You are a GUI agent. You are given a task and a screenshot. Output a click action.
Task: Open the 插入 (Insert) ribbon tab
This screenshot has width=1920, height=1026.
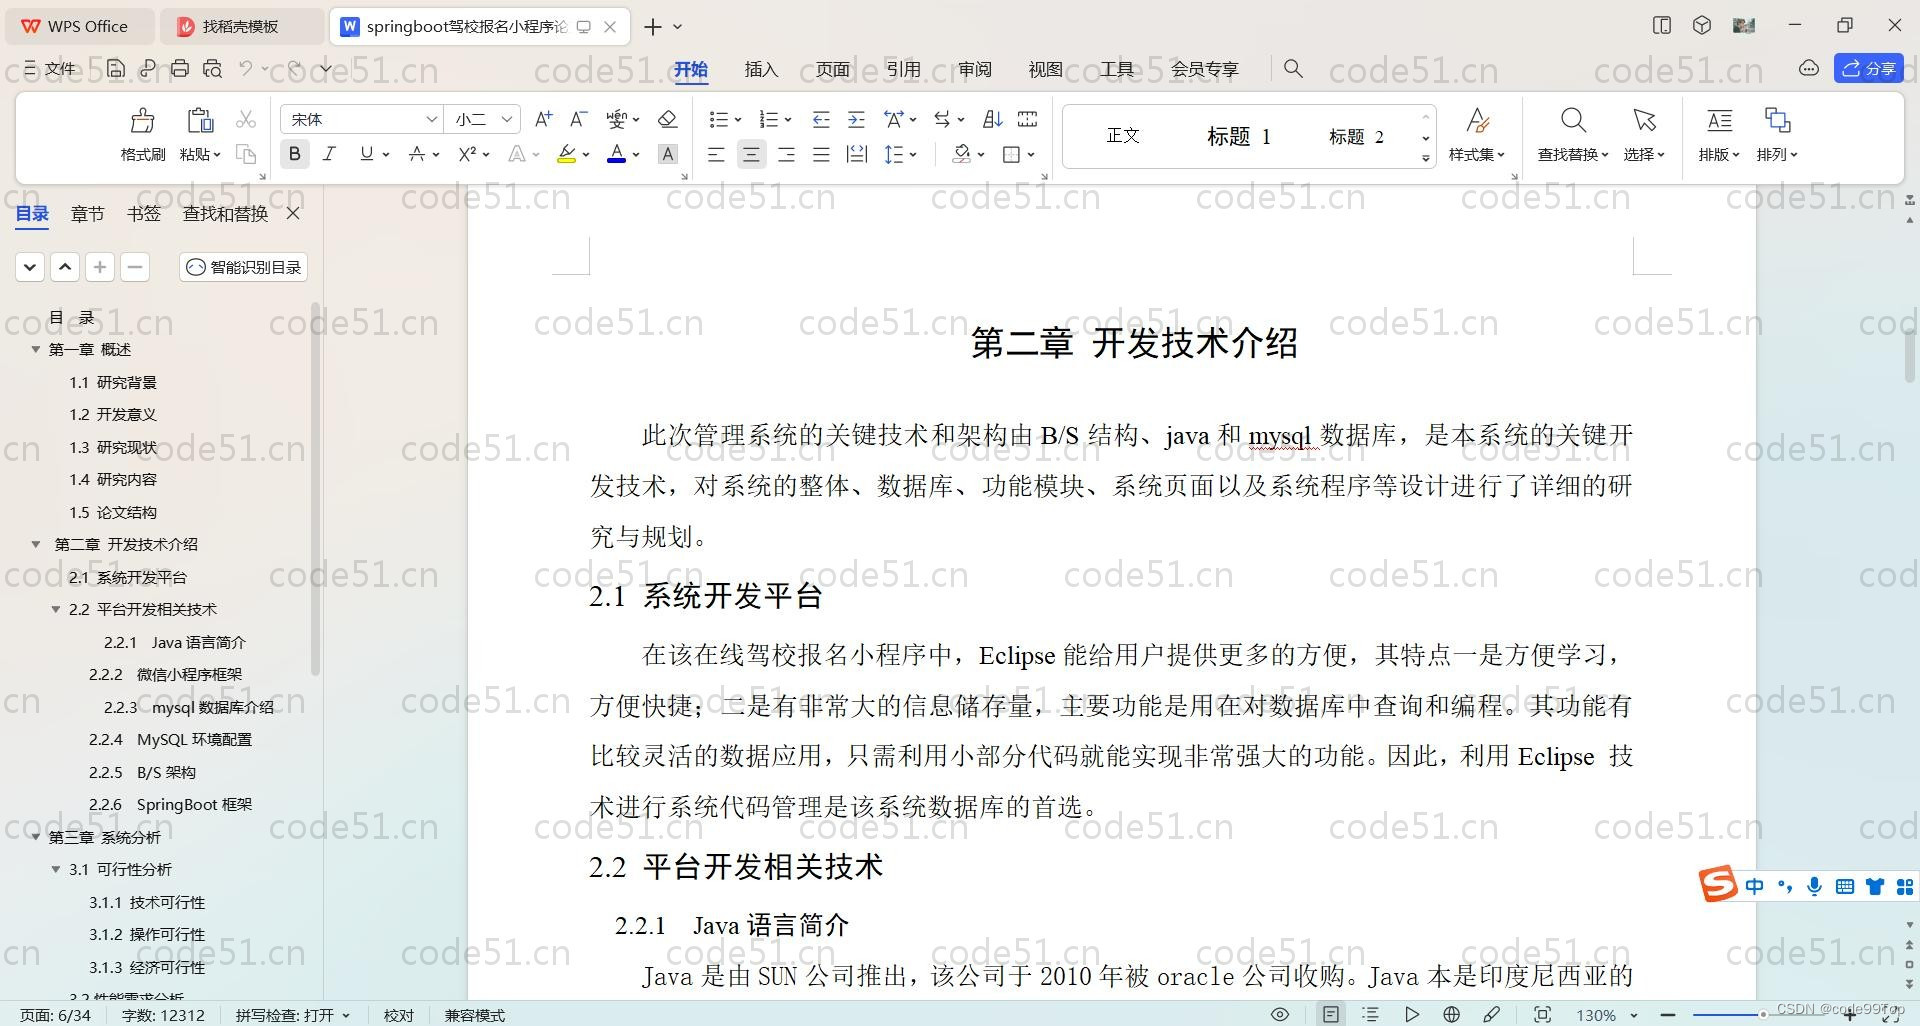pyautogui.click(x=761, y=68)
